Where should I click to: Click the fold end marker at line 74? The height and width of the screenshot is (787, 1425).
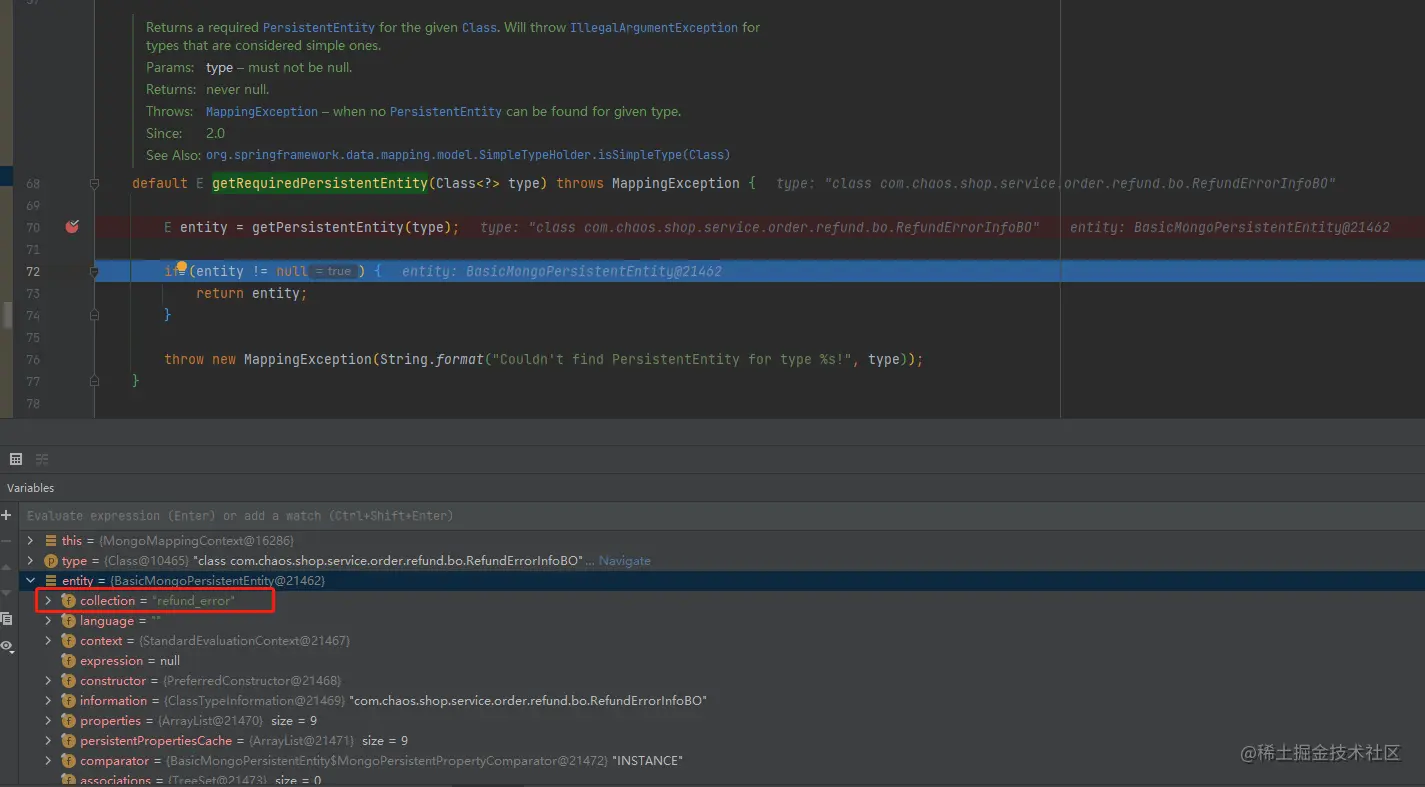[x=94, y=315]
